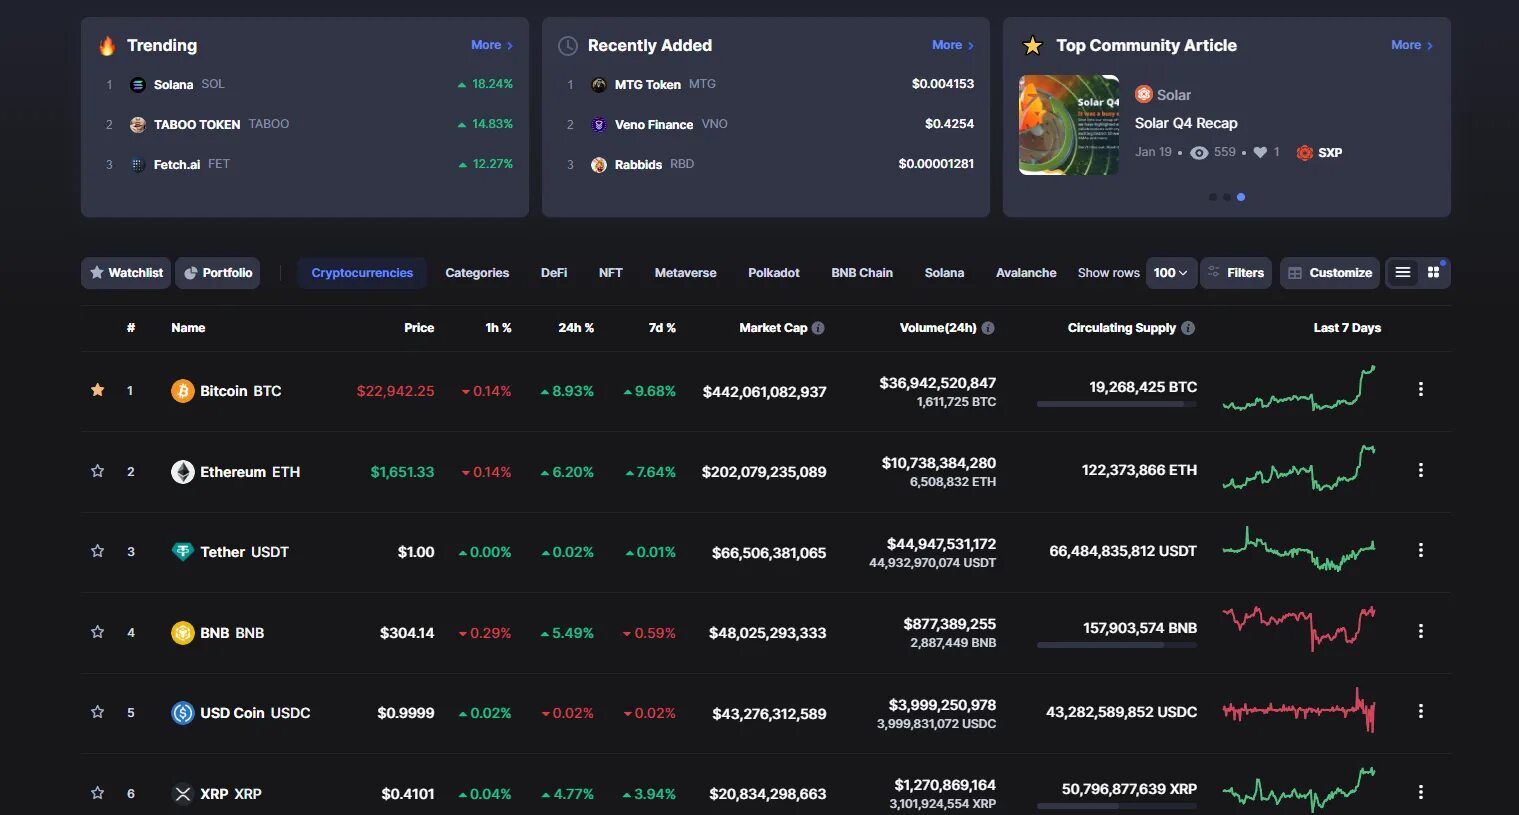The height and width of the screenshot is (815, 1519).
Task: Switch to the Avalanche tab
Action: pos(1026,273)
